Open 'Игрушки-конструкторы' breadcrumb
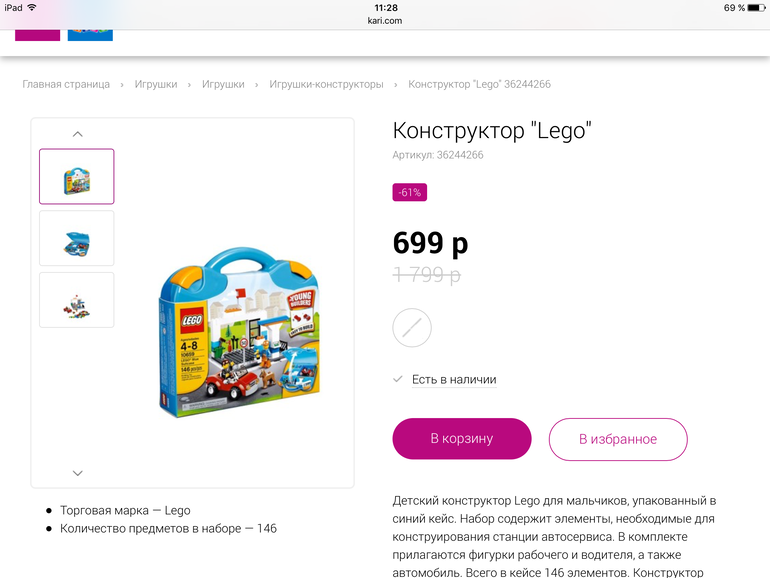The height and width of the screenshot is (578, 770). click(x=326, y=84)
